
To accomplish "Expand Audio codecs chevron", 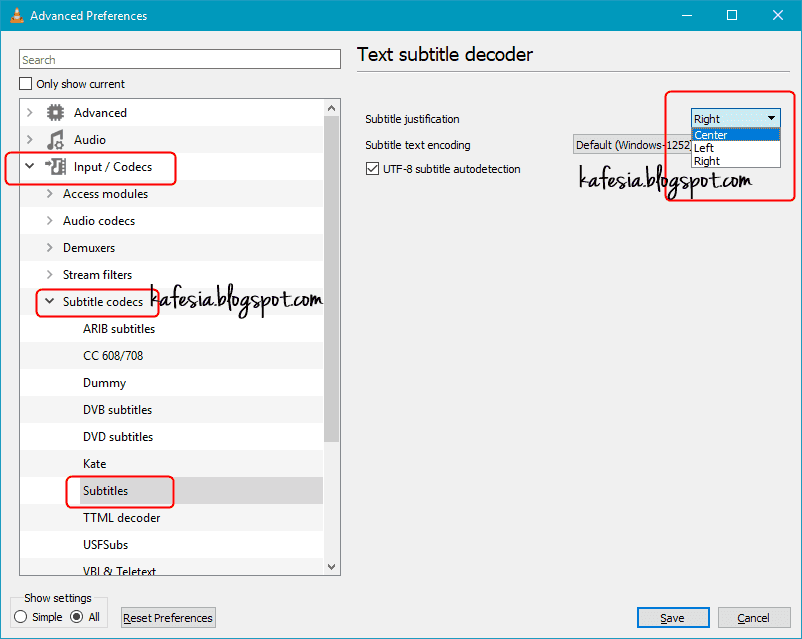I will click(x=50, y=221).
